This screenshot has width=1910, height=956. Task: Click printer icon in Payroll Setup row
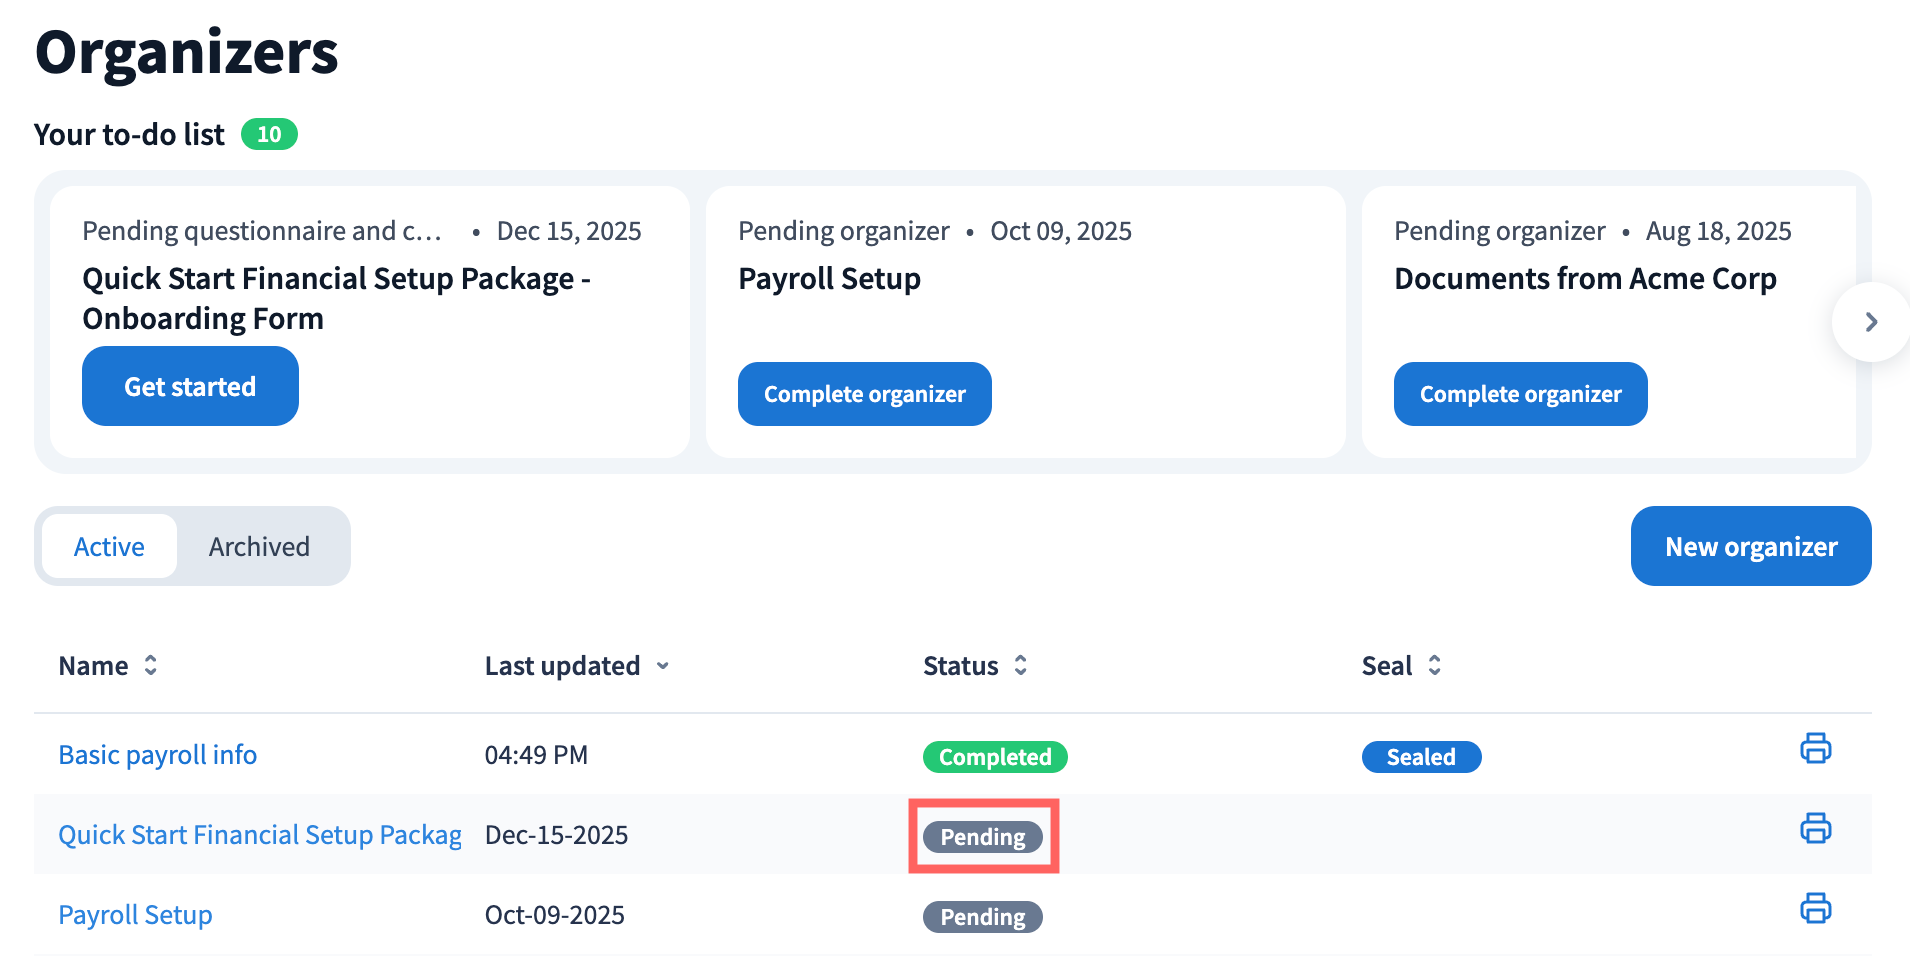[x=1815, y=908]
